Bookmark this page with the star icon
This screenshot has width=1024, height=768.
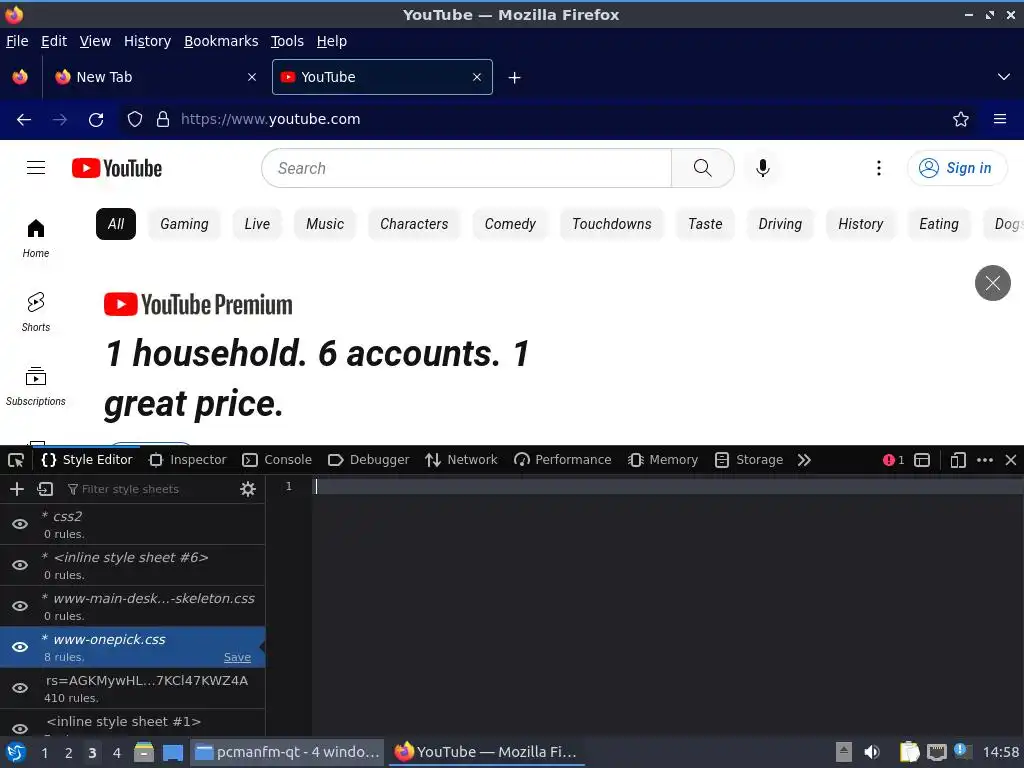[x=961, y=120]
